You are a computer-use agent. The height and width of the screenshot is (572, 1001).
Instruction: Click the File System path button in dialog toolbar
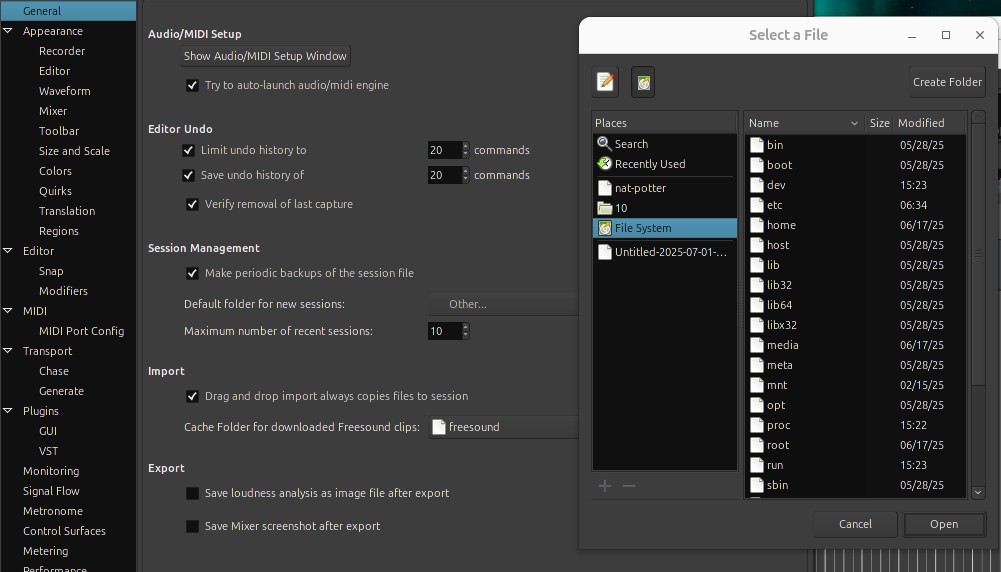(x=643, y=82)
